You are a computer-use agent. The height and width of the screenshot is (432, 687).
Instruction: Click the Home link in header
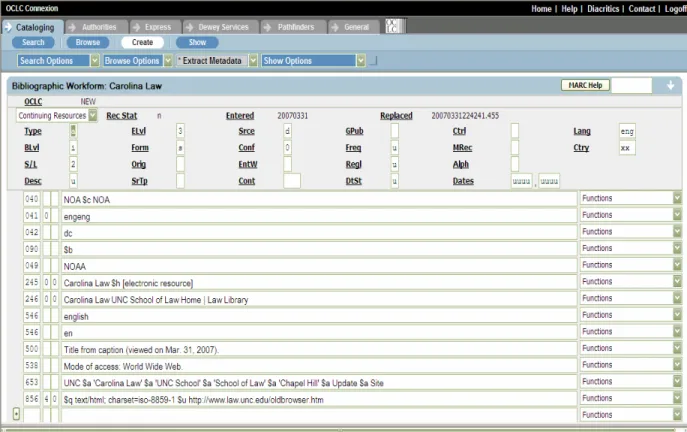pos(541,9)
